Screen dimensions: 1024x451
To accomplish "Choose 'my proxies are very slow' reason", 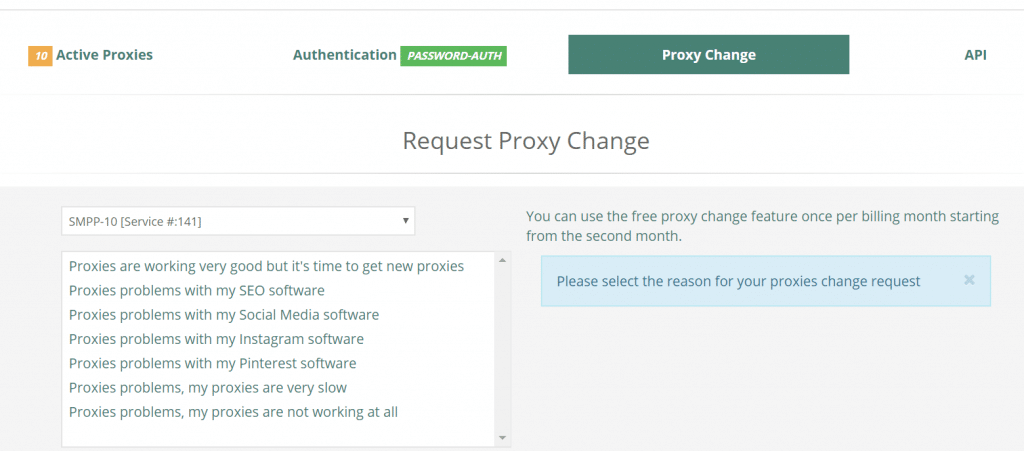I will click(x=208, y=388).
